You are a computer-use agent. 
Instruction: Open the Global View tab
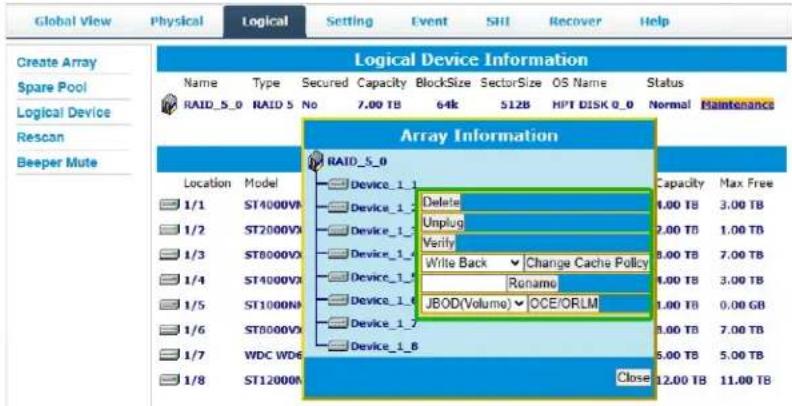tap(73, 22)
